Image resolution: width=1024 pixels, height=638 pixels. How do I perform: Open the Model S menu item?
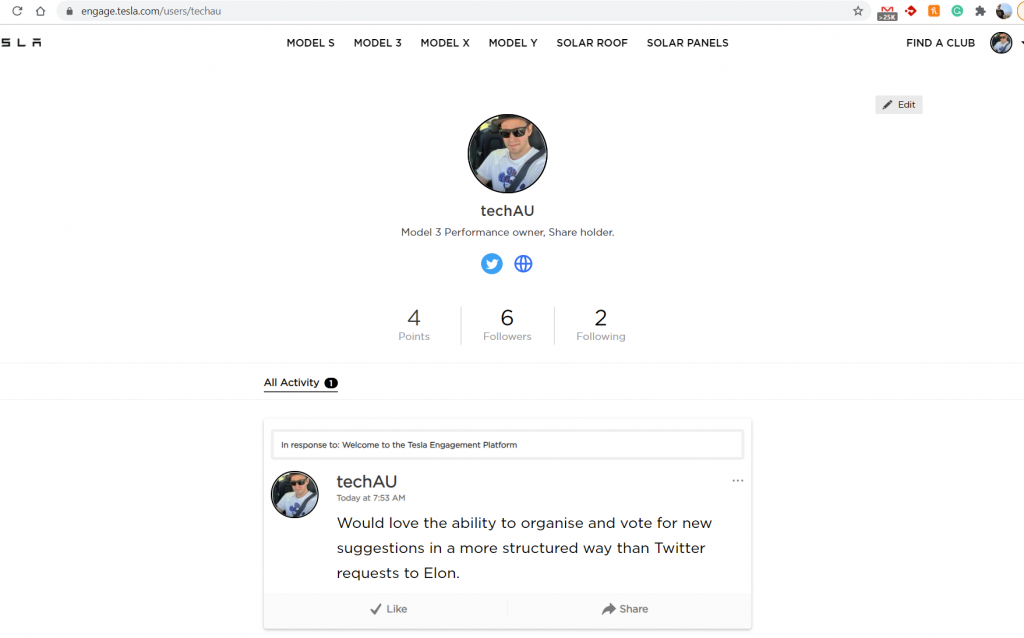(x=310, y=43)
